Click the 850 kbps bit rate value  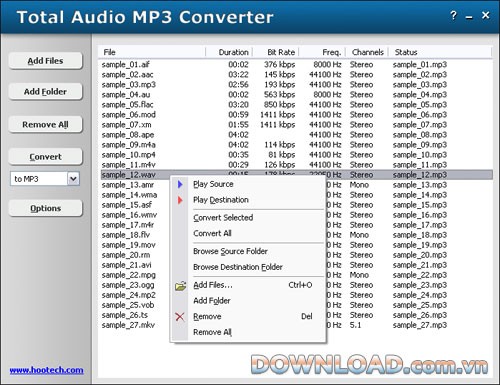279,105
